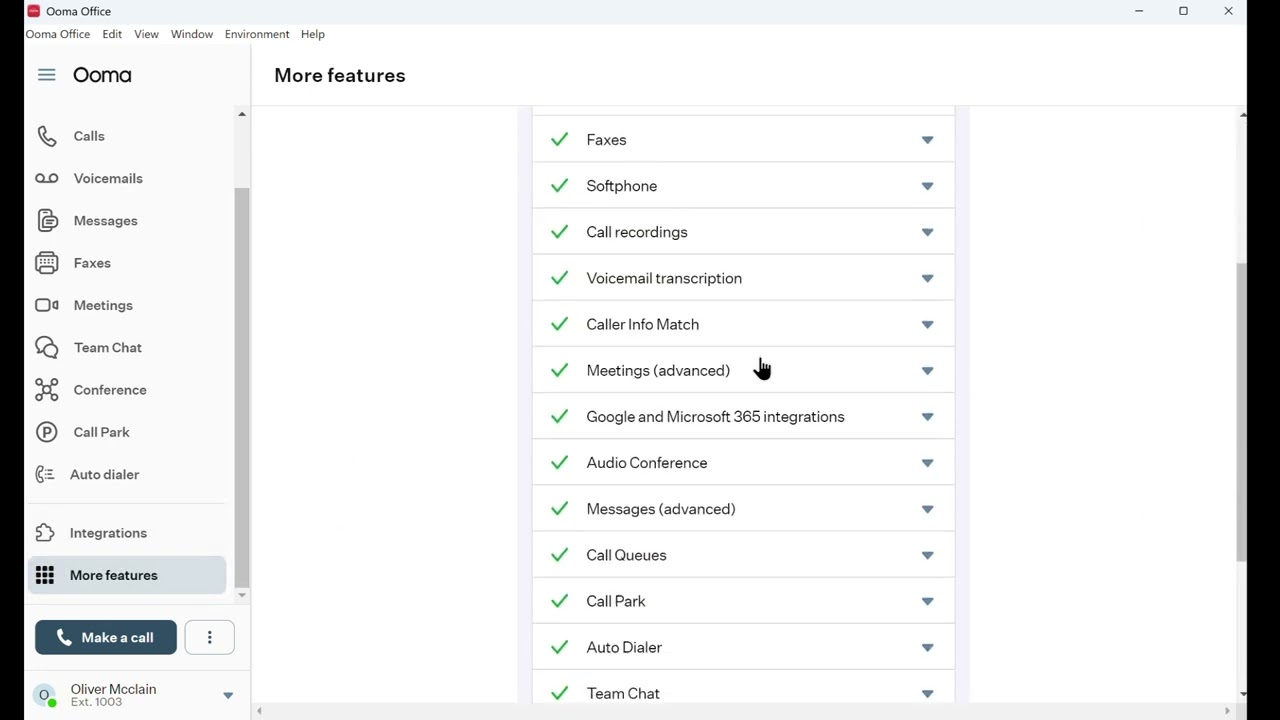This screenshot has height=720, width=1280.
Task: Go to Integrations label in sidebar
Action: [x=108, y=533]
